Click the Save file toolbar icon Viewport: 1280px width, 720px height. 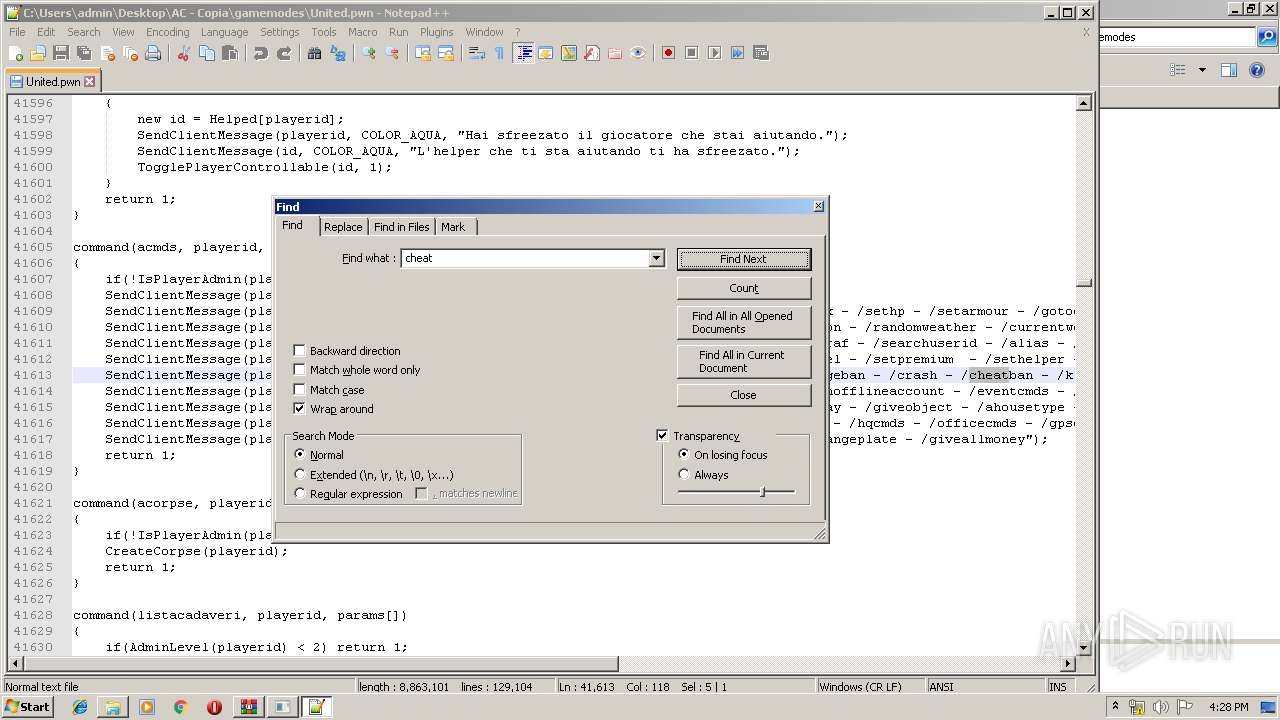61,53
